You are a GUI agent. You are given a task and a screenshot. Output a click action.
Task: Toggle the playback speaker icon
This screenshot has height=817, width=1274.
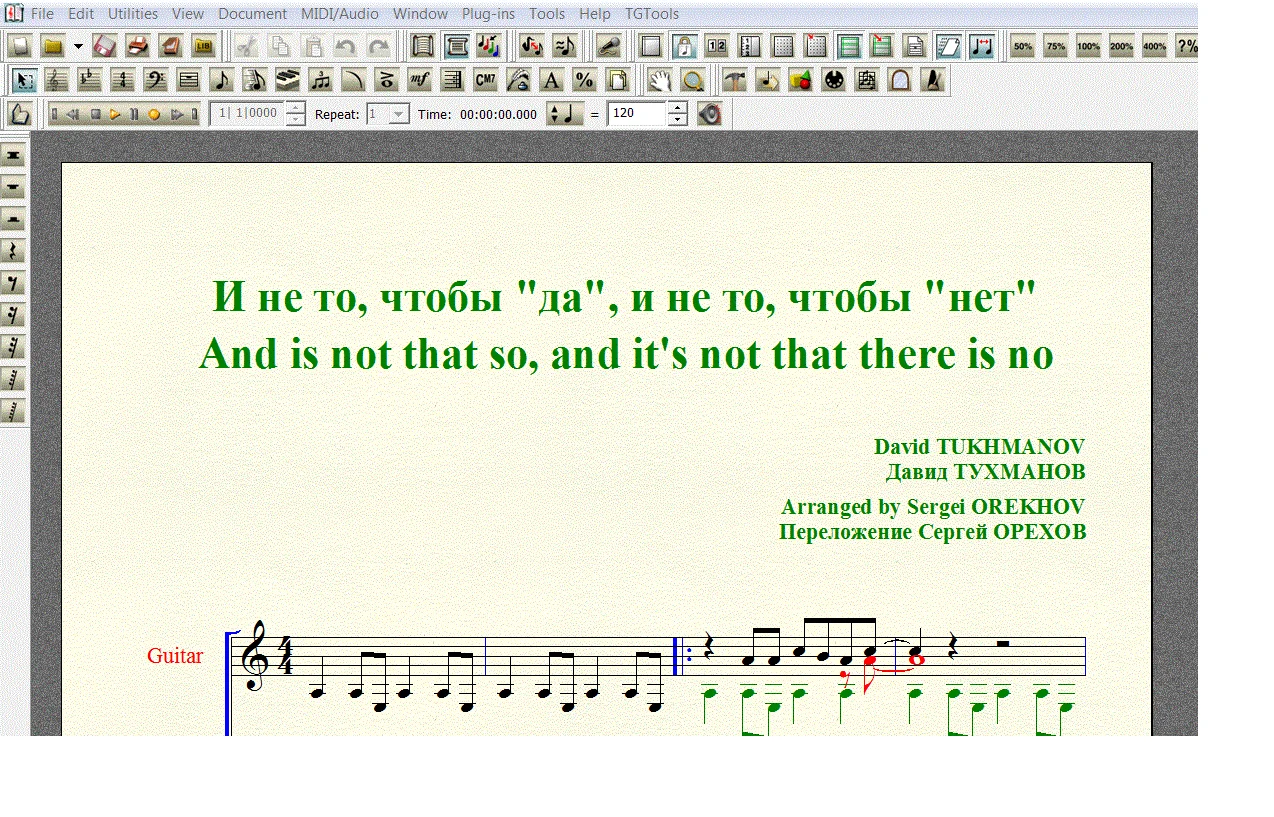(709, 114)
